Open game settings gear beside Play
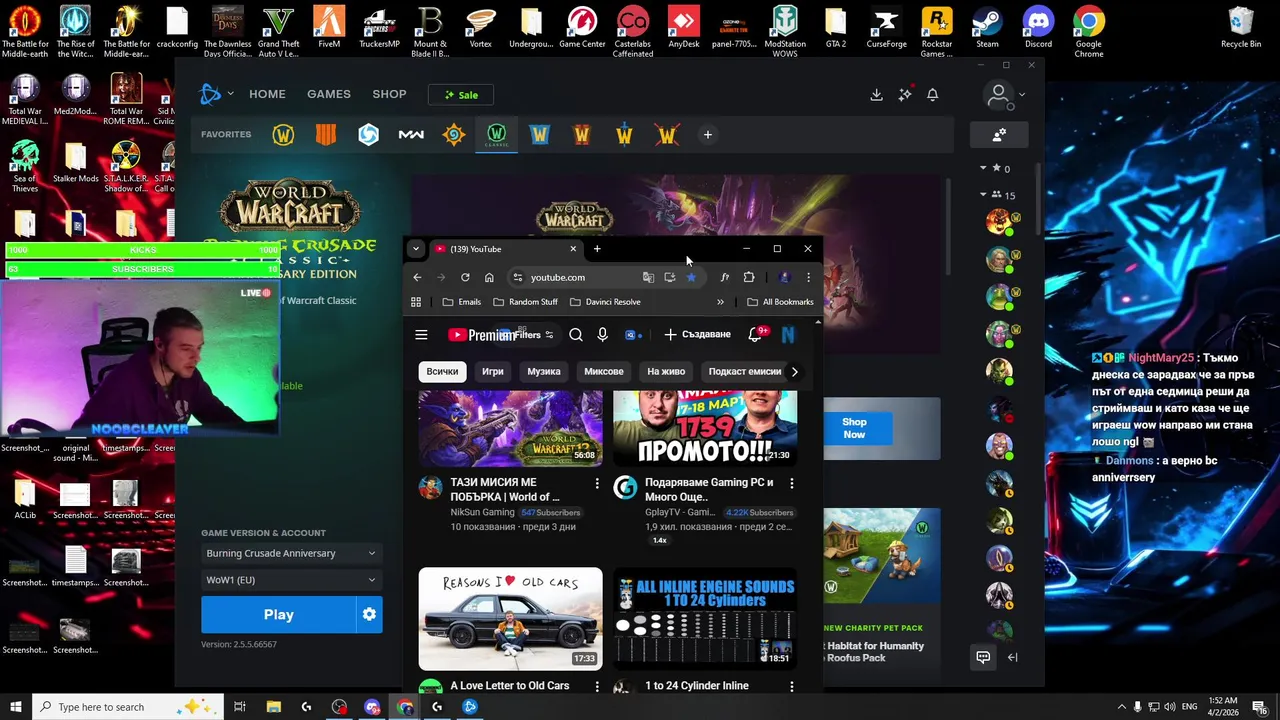The image size is (1280, 720). 369,614
